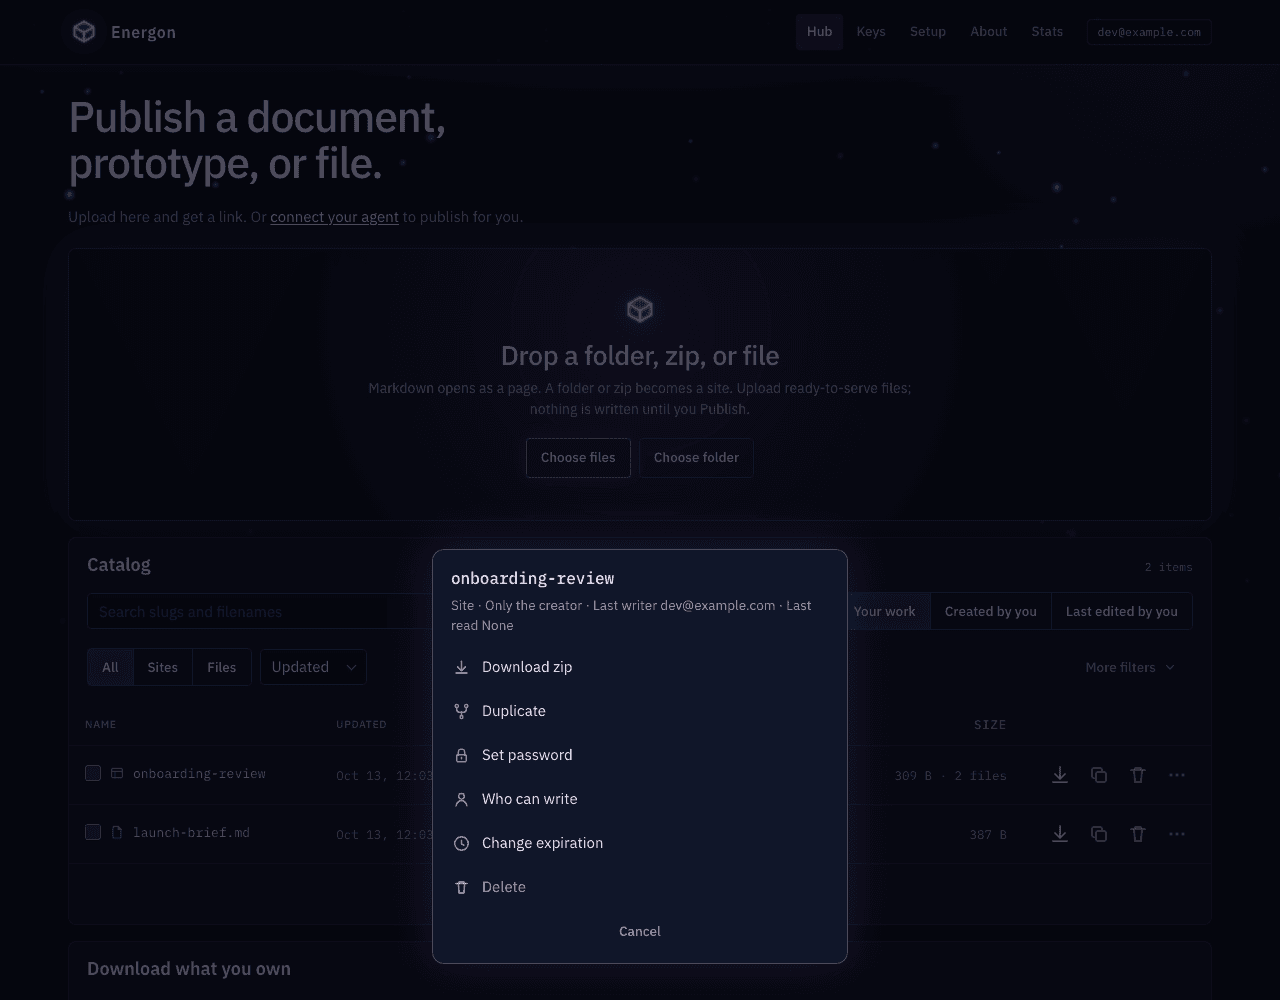1280x1000 pixels.
Task: Focus the Search slugs and filenames field
Action: click(260, 611)
